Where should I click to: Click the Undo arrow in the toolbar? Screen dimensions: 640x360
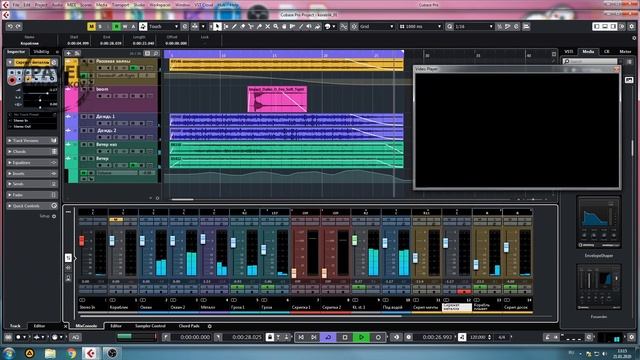(x=10, y=27)
